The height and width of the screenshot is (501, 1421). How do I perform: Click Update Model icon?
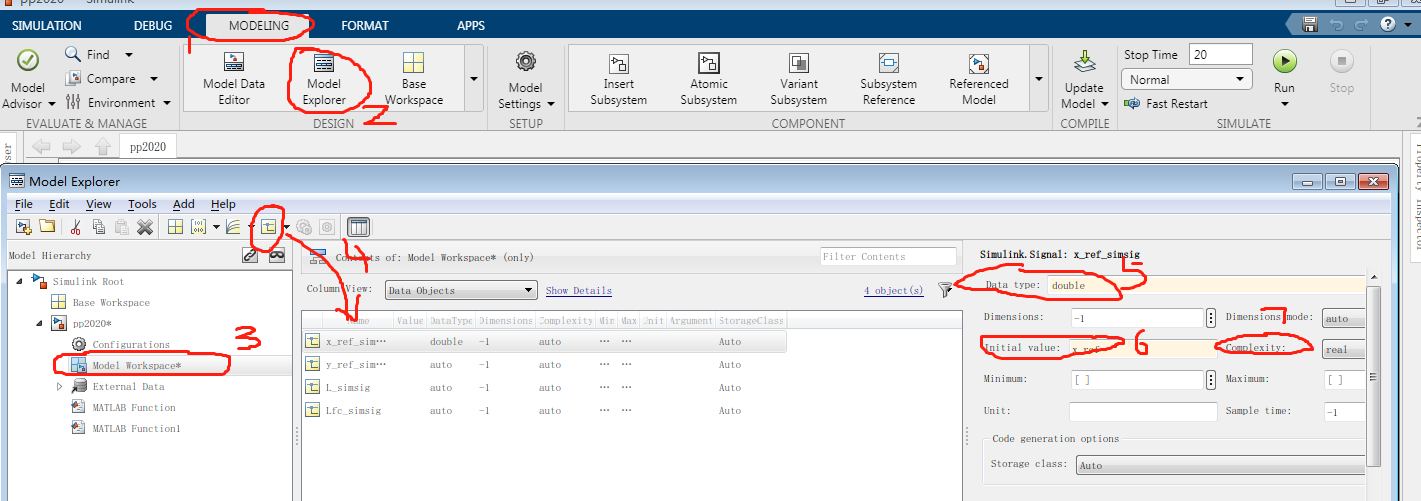1084,63
